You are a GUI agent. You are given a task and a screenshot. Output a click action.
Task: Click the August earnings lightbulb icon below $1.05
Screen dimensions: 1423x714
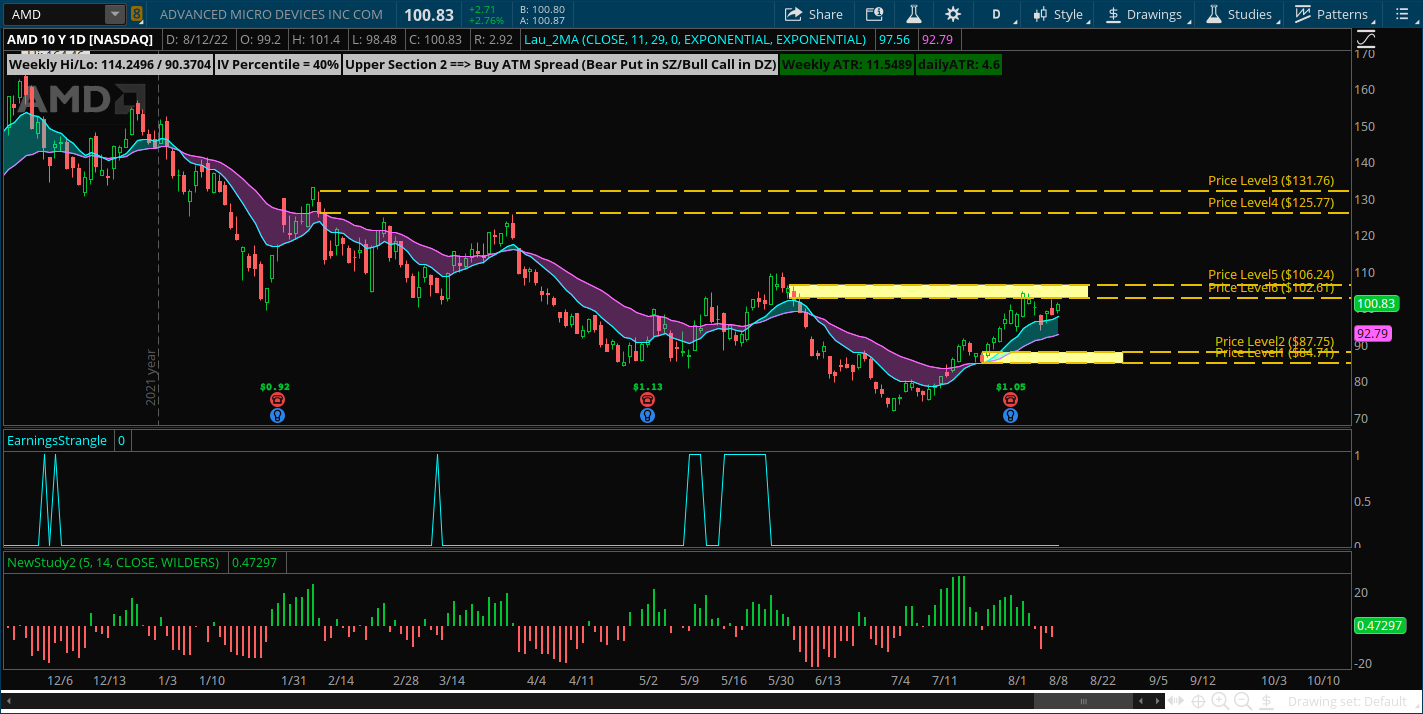[1011, 415]
